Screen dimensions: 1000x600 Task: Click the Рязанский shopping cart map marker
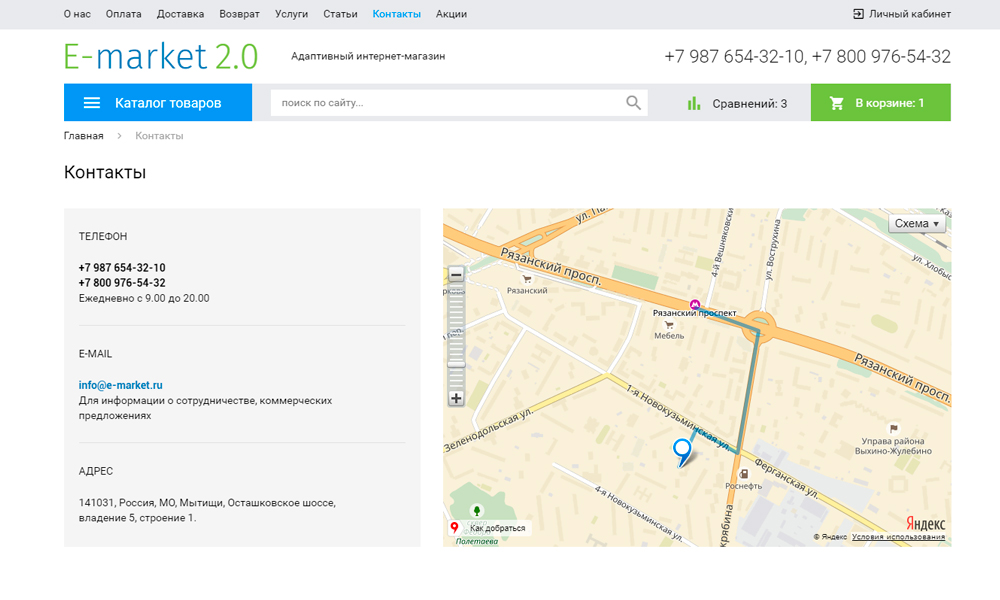[527, 279]
